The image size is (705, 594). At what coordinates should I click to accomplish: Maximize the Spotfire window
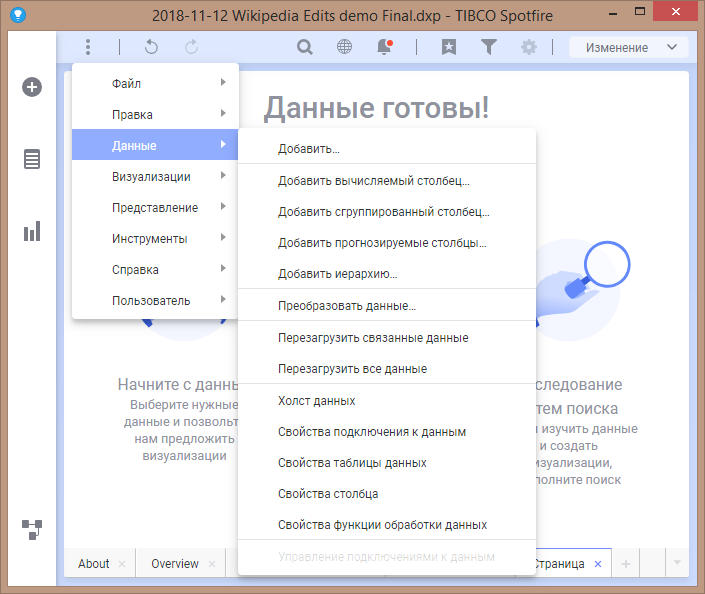tap(640, 12)
